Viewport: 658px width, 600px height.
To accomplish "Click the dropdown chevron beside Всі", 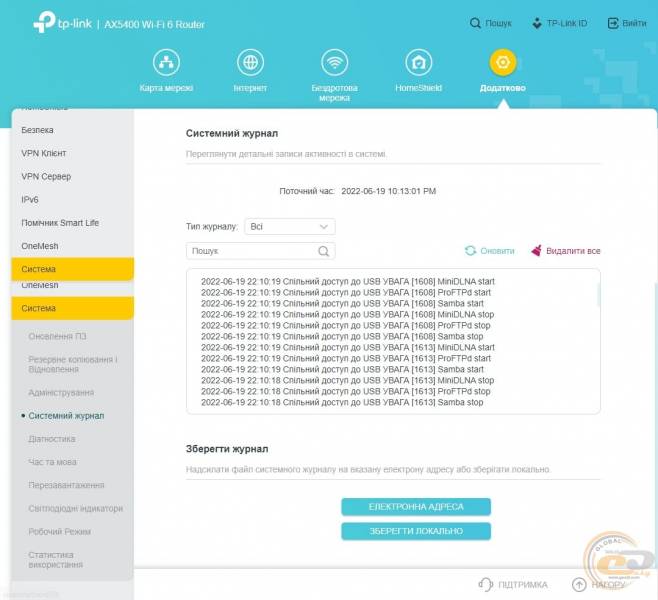I will tap(324, 227).
